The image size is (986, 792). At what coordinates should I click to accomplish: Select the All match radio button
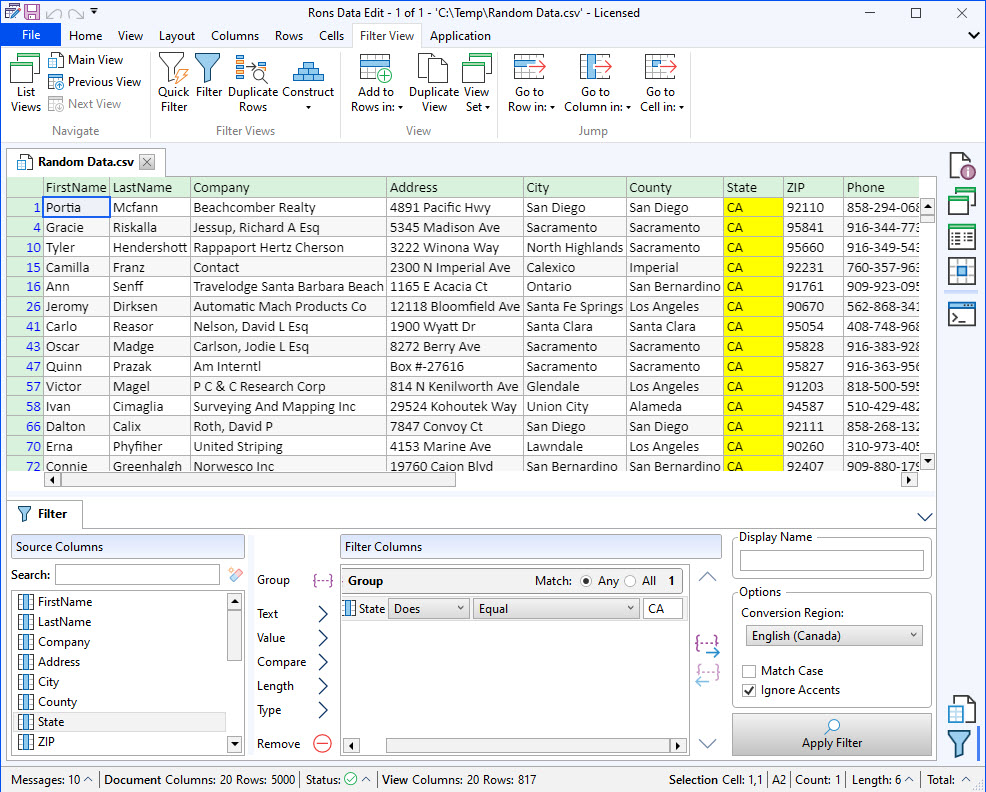point(630,581)
